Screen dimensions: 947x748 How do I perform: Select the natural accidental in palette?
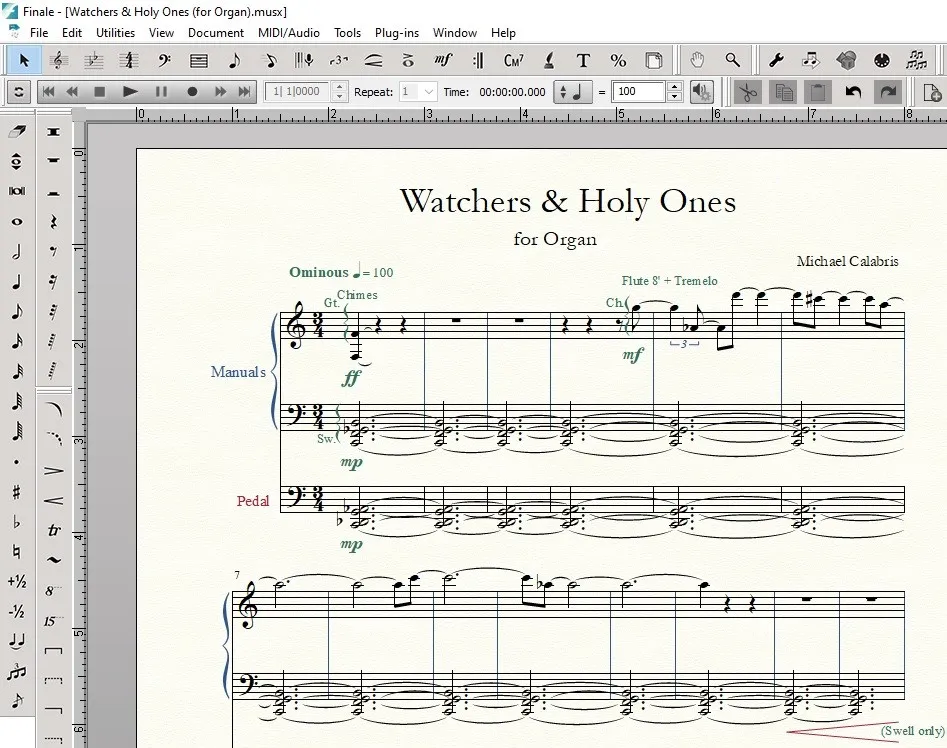[x=17, y=552]
